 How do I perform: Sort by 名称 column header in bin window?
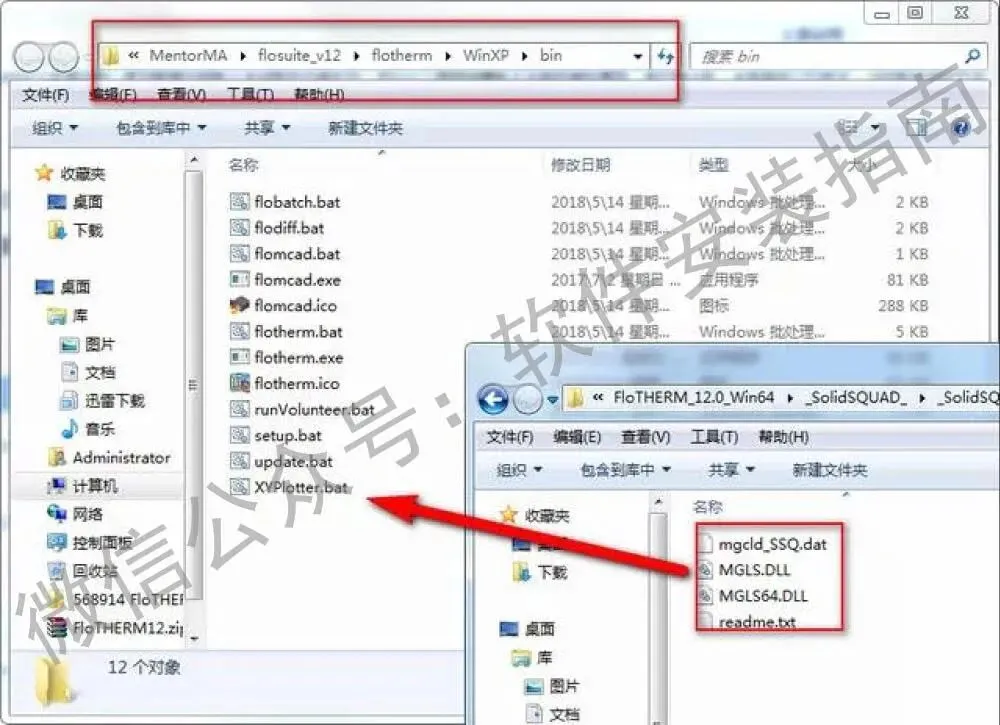(244, 165)
